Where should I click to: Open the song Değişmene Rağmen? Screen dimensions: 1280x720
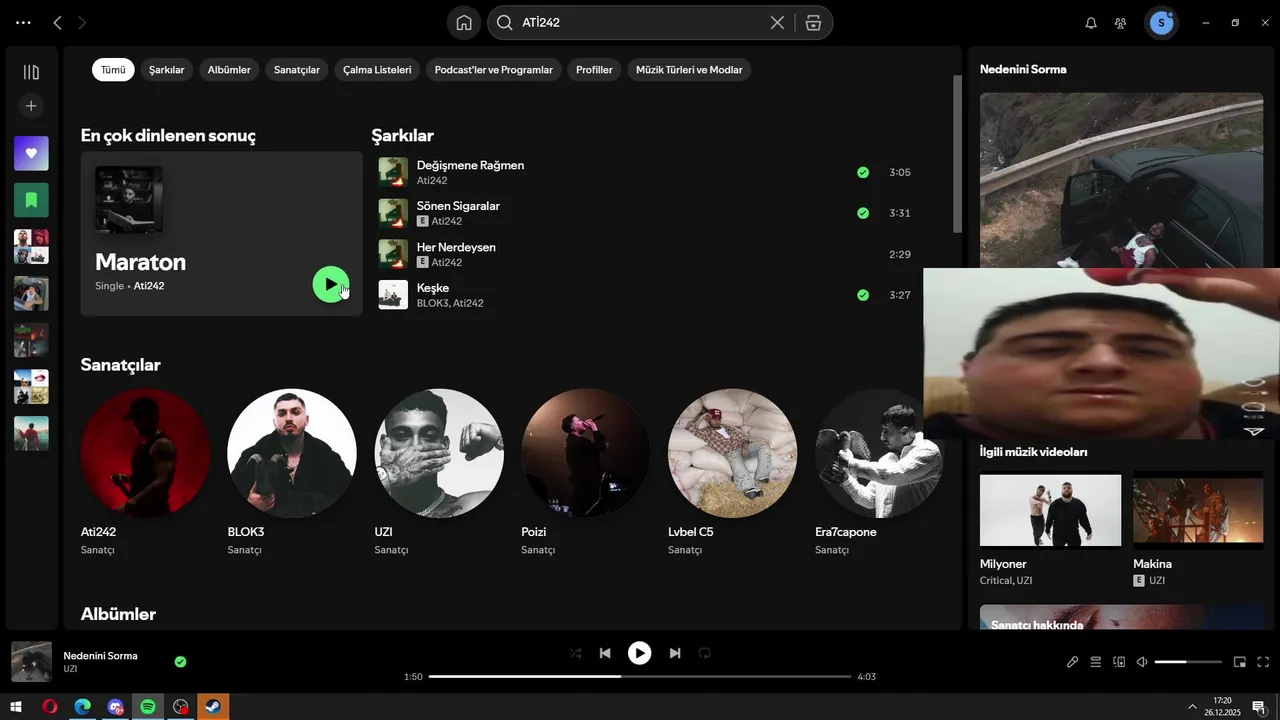(470, 165)
